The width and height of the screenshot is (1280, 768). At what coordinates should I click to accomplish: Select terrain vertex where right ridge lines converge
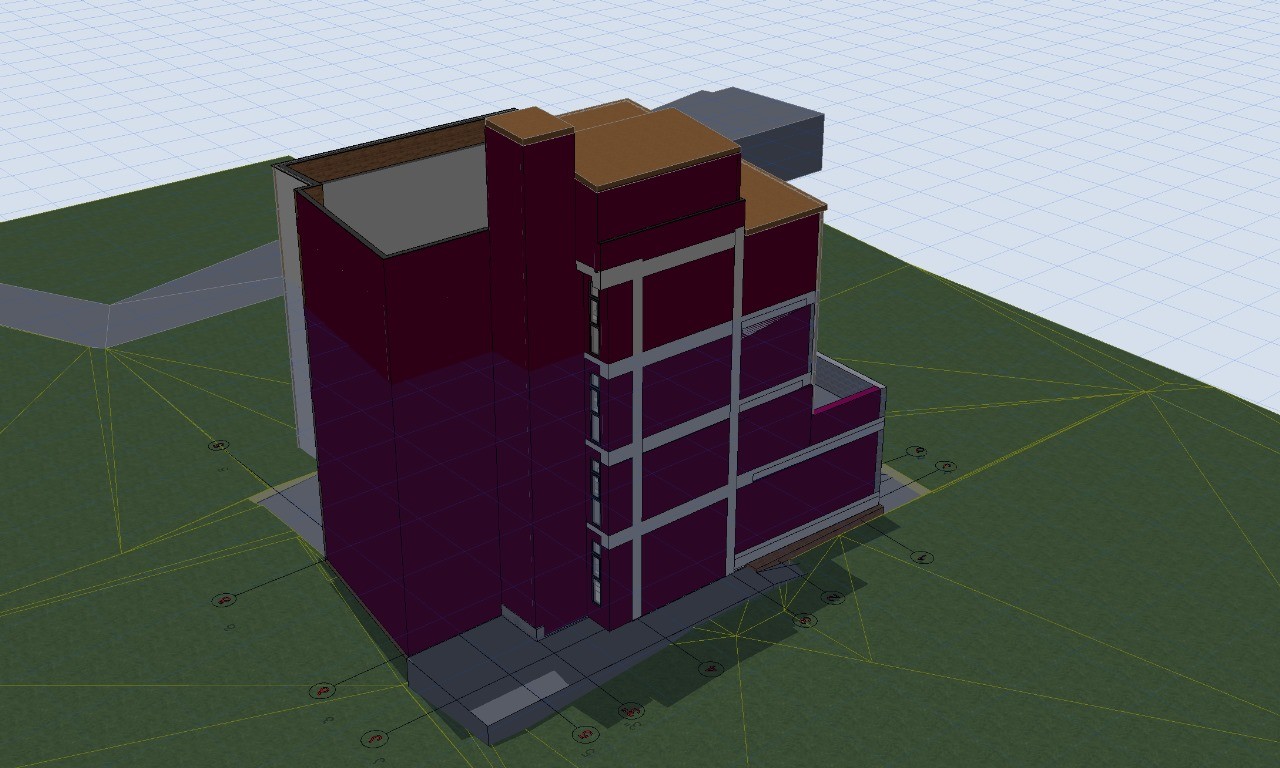pyautogui.click(x=1146, y=392)
